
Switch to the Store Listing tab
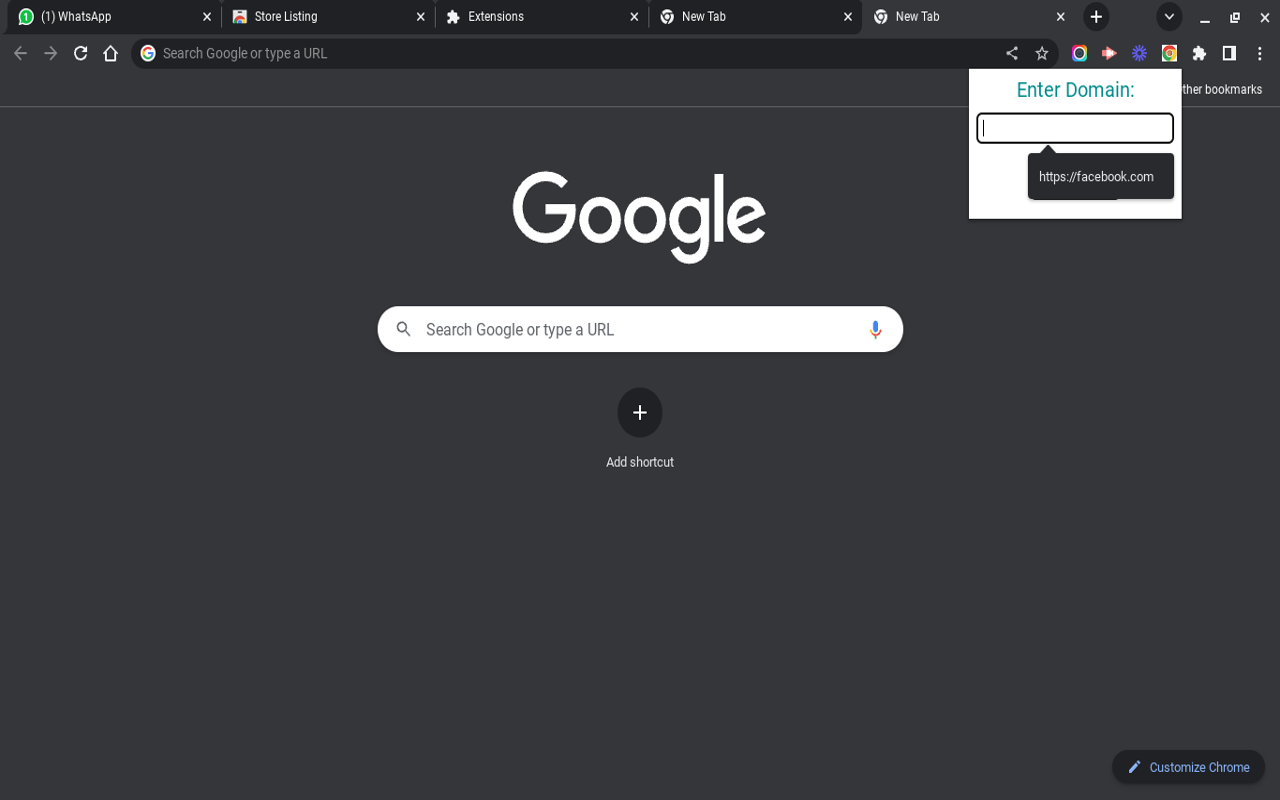[x=328, y=17]
